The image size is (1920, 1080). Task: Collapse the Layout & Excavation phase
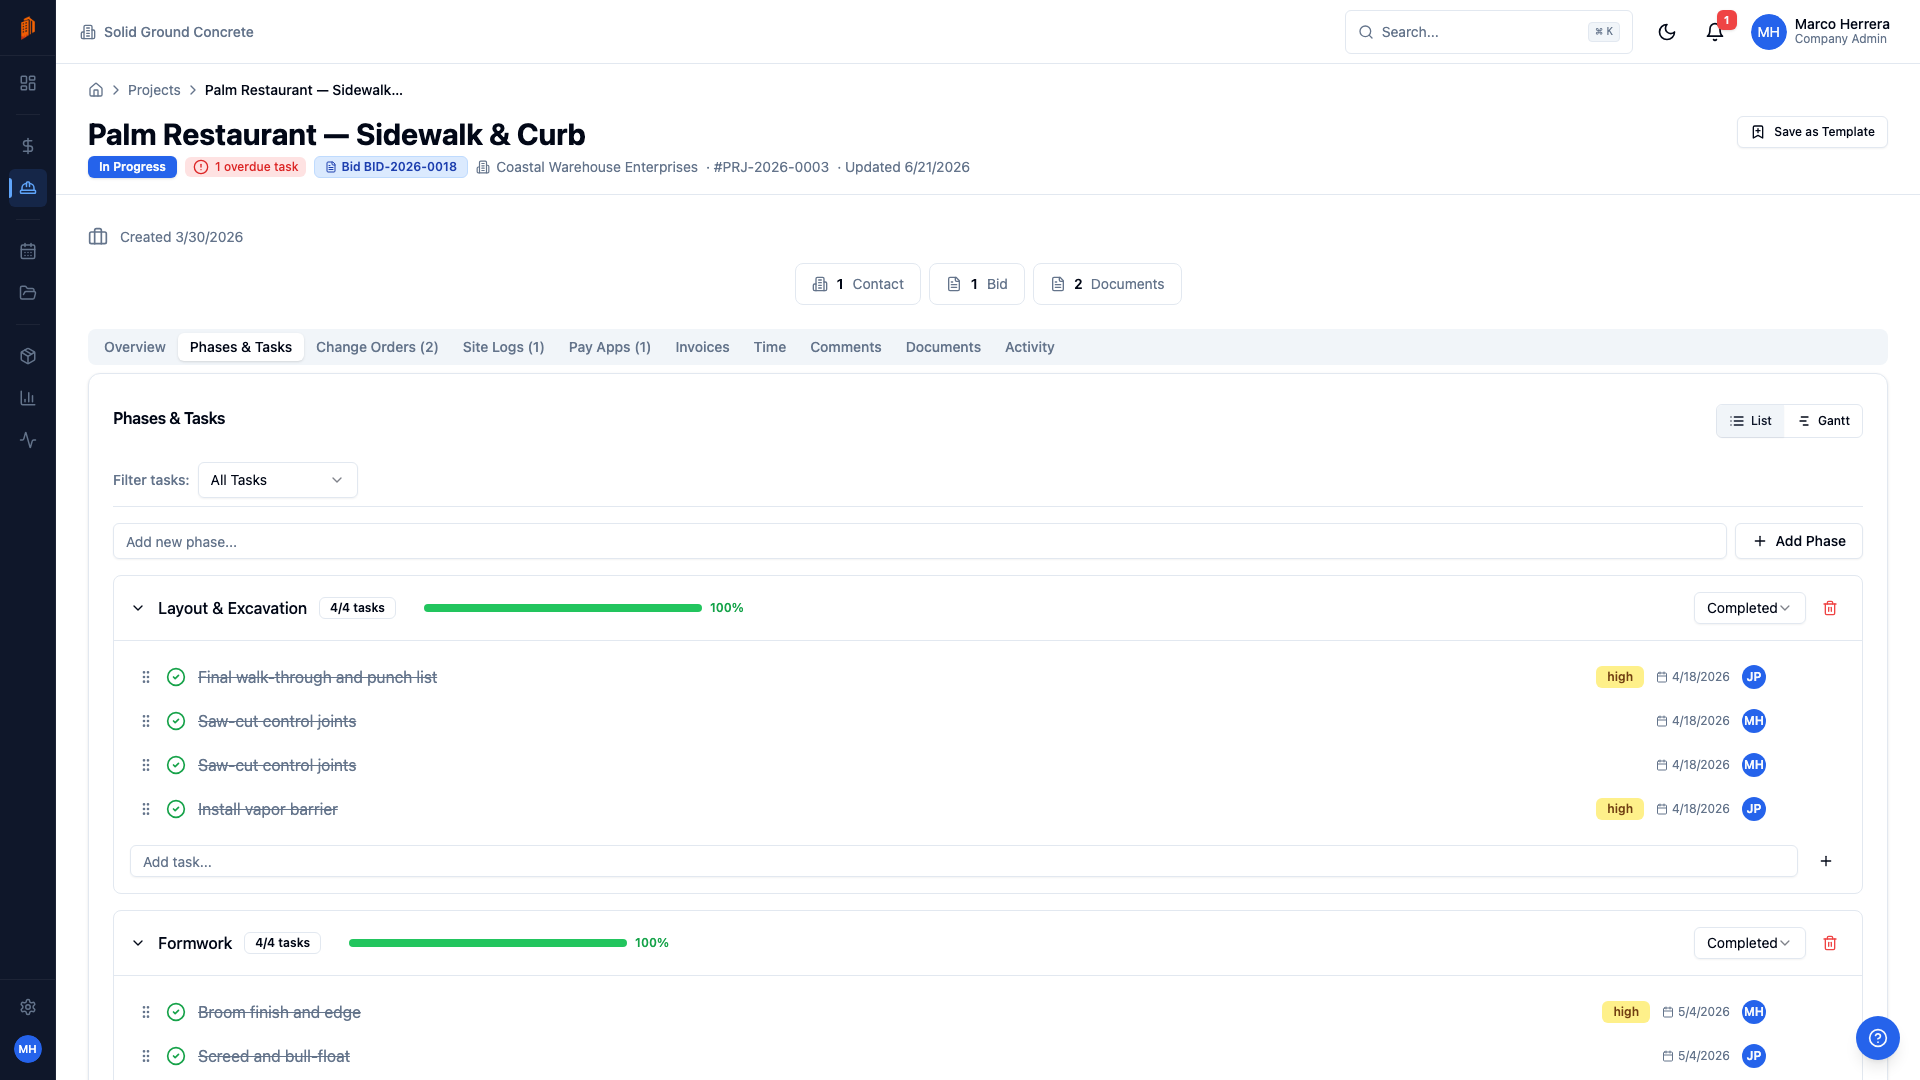(138, 608)
